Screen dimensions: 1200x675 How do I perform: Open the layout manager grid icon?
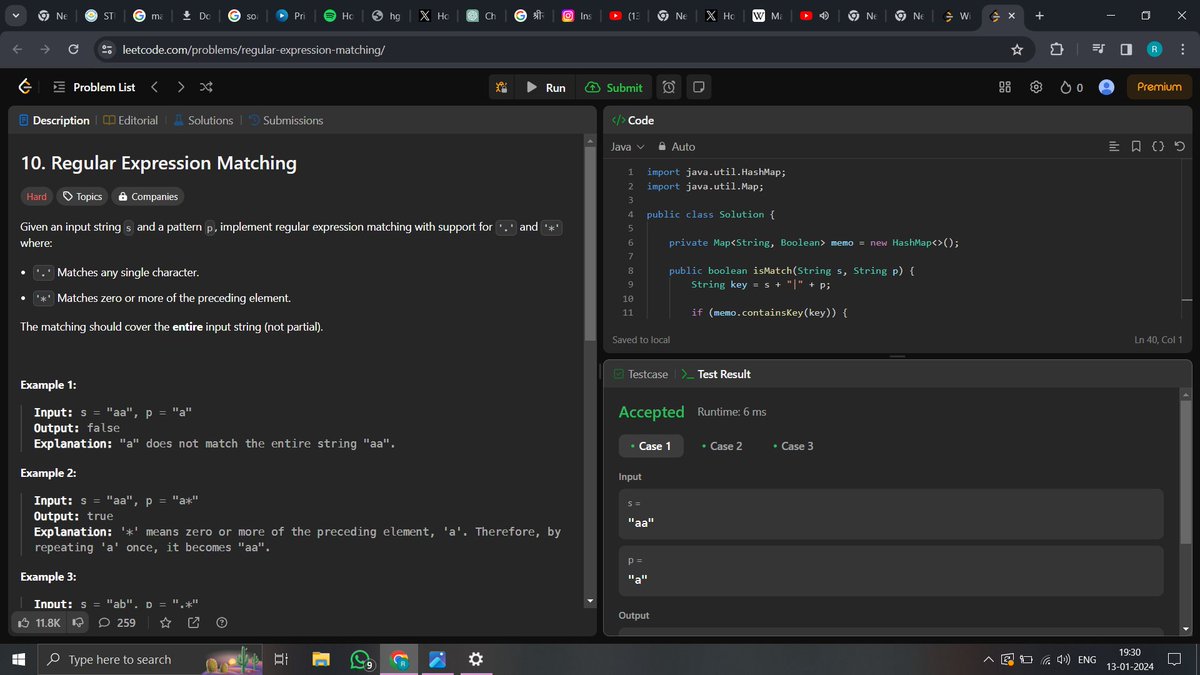(1006, 87)
